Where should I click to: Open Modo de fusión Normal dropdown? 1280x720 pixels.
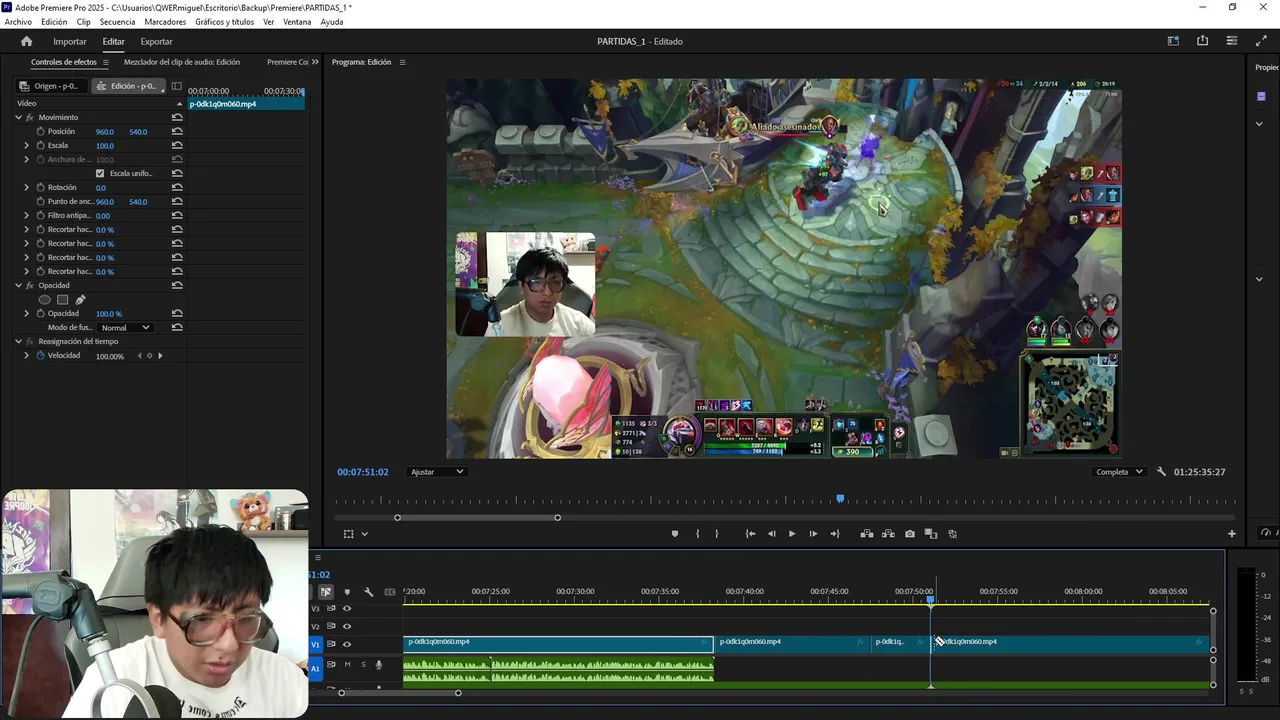pyautogui.click(x=125, y=327)
